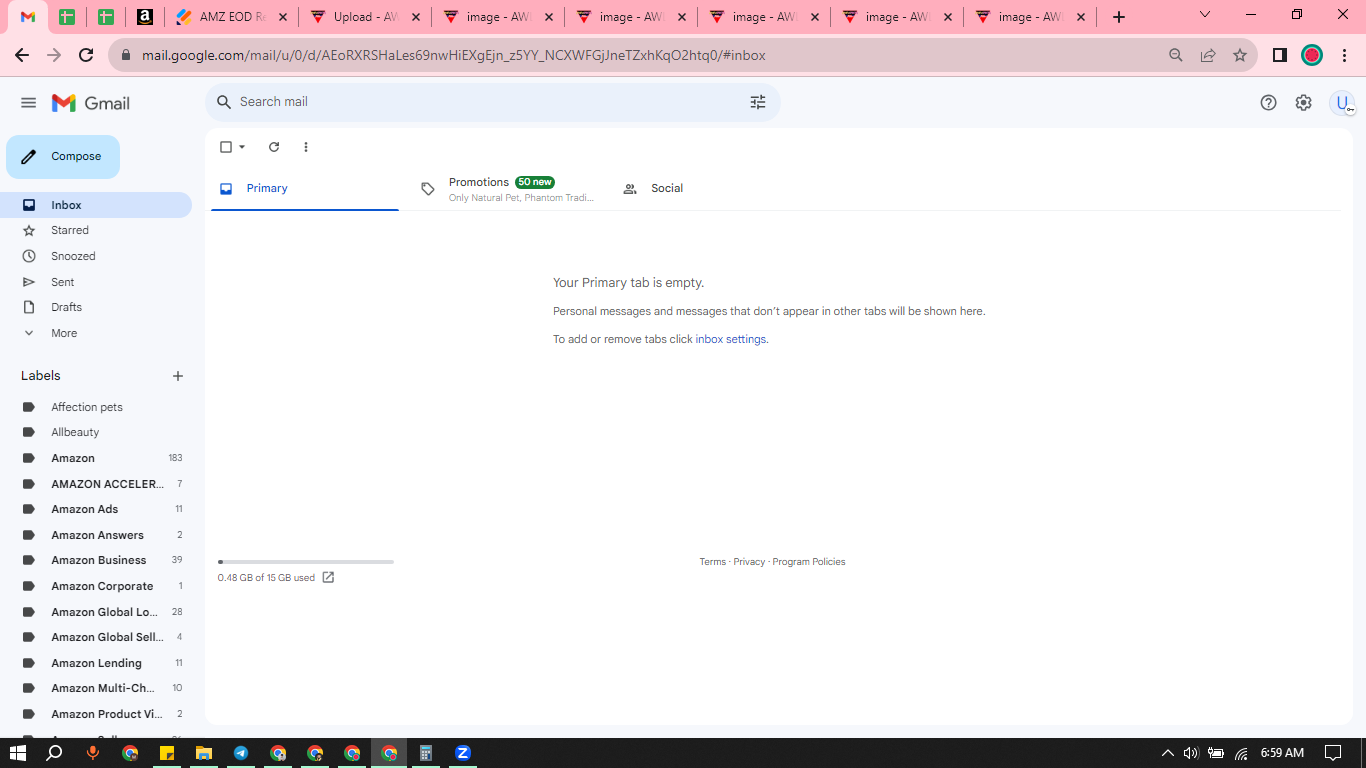Open Calculator from the taskbar

point(426,753)
